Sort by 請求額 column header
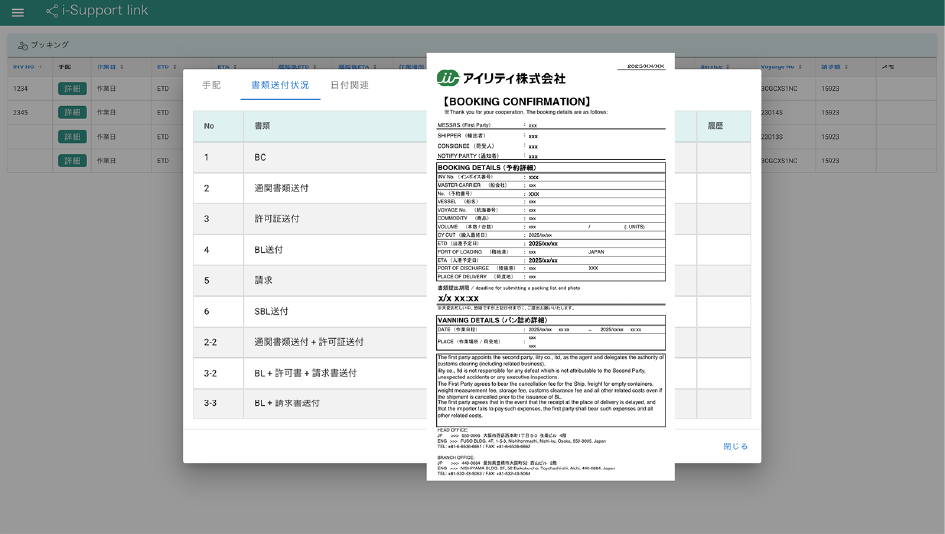Image resolution: width=945 pixels, height=534 pixels. (x=834, y=67)
